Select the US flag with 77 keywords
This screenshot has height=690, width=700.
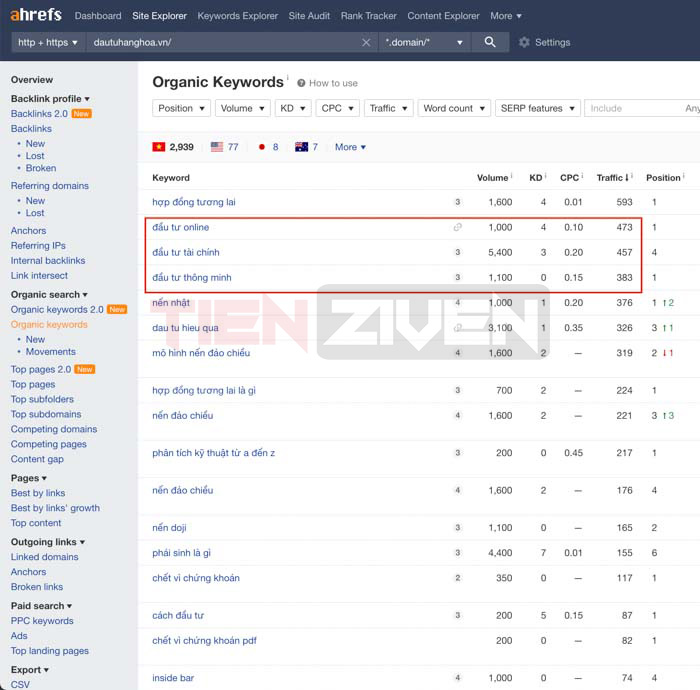pyautogui.click(x=224, y=147)
